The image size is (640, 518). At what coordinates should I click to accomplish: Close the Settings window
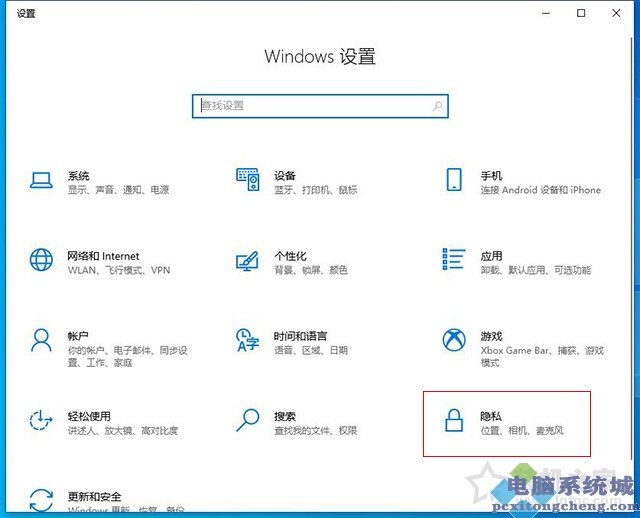coord(616,13)
